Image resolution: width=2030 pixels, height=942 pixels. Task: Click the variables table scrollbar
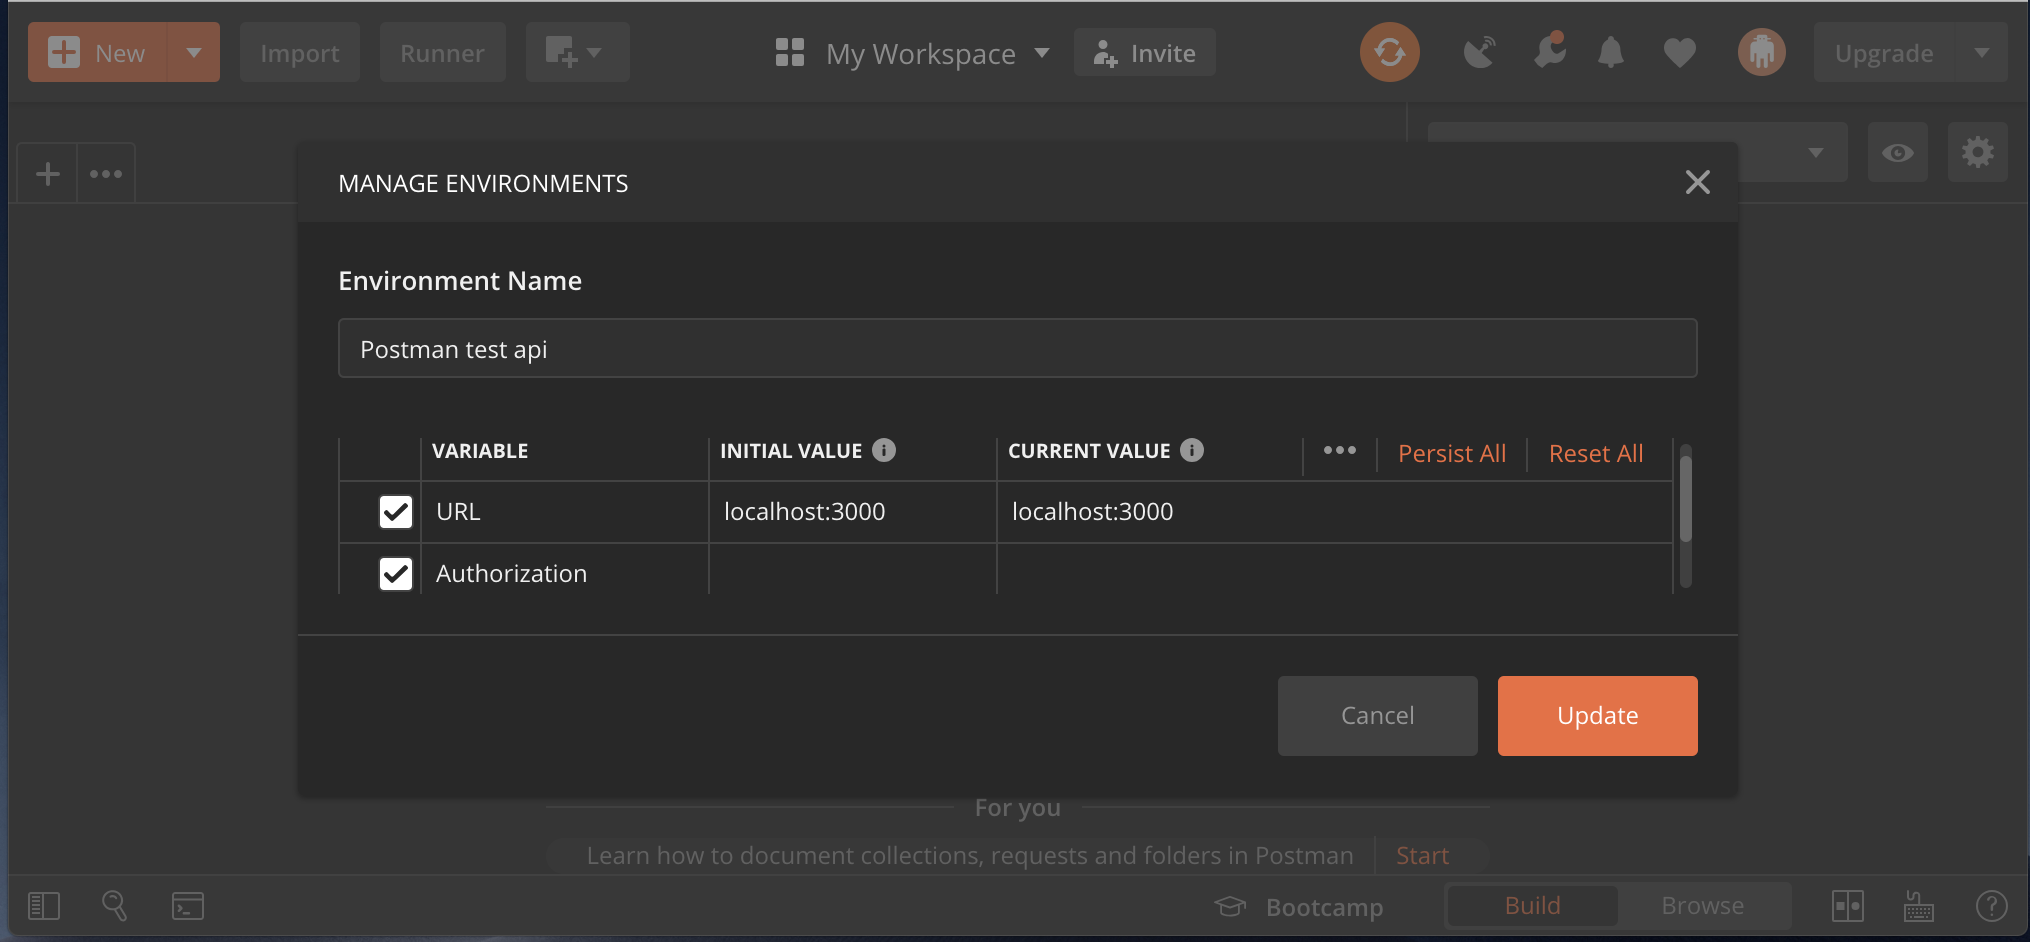click(x=1686, y=500)
